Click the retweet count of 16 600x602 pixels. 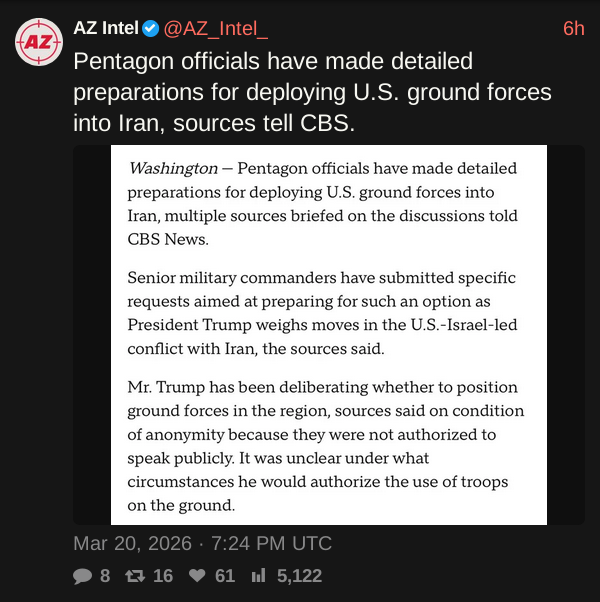tap(164, 576)
